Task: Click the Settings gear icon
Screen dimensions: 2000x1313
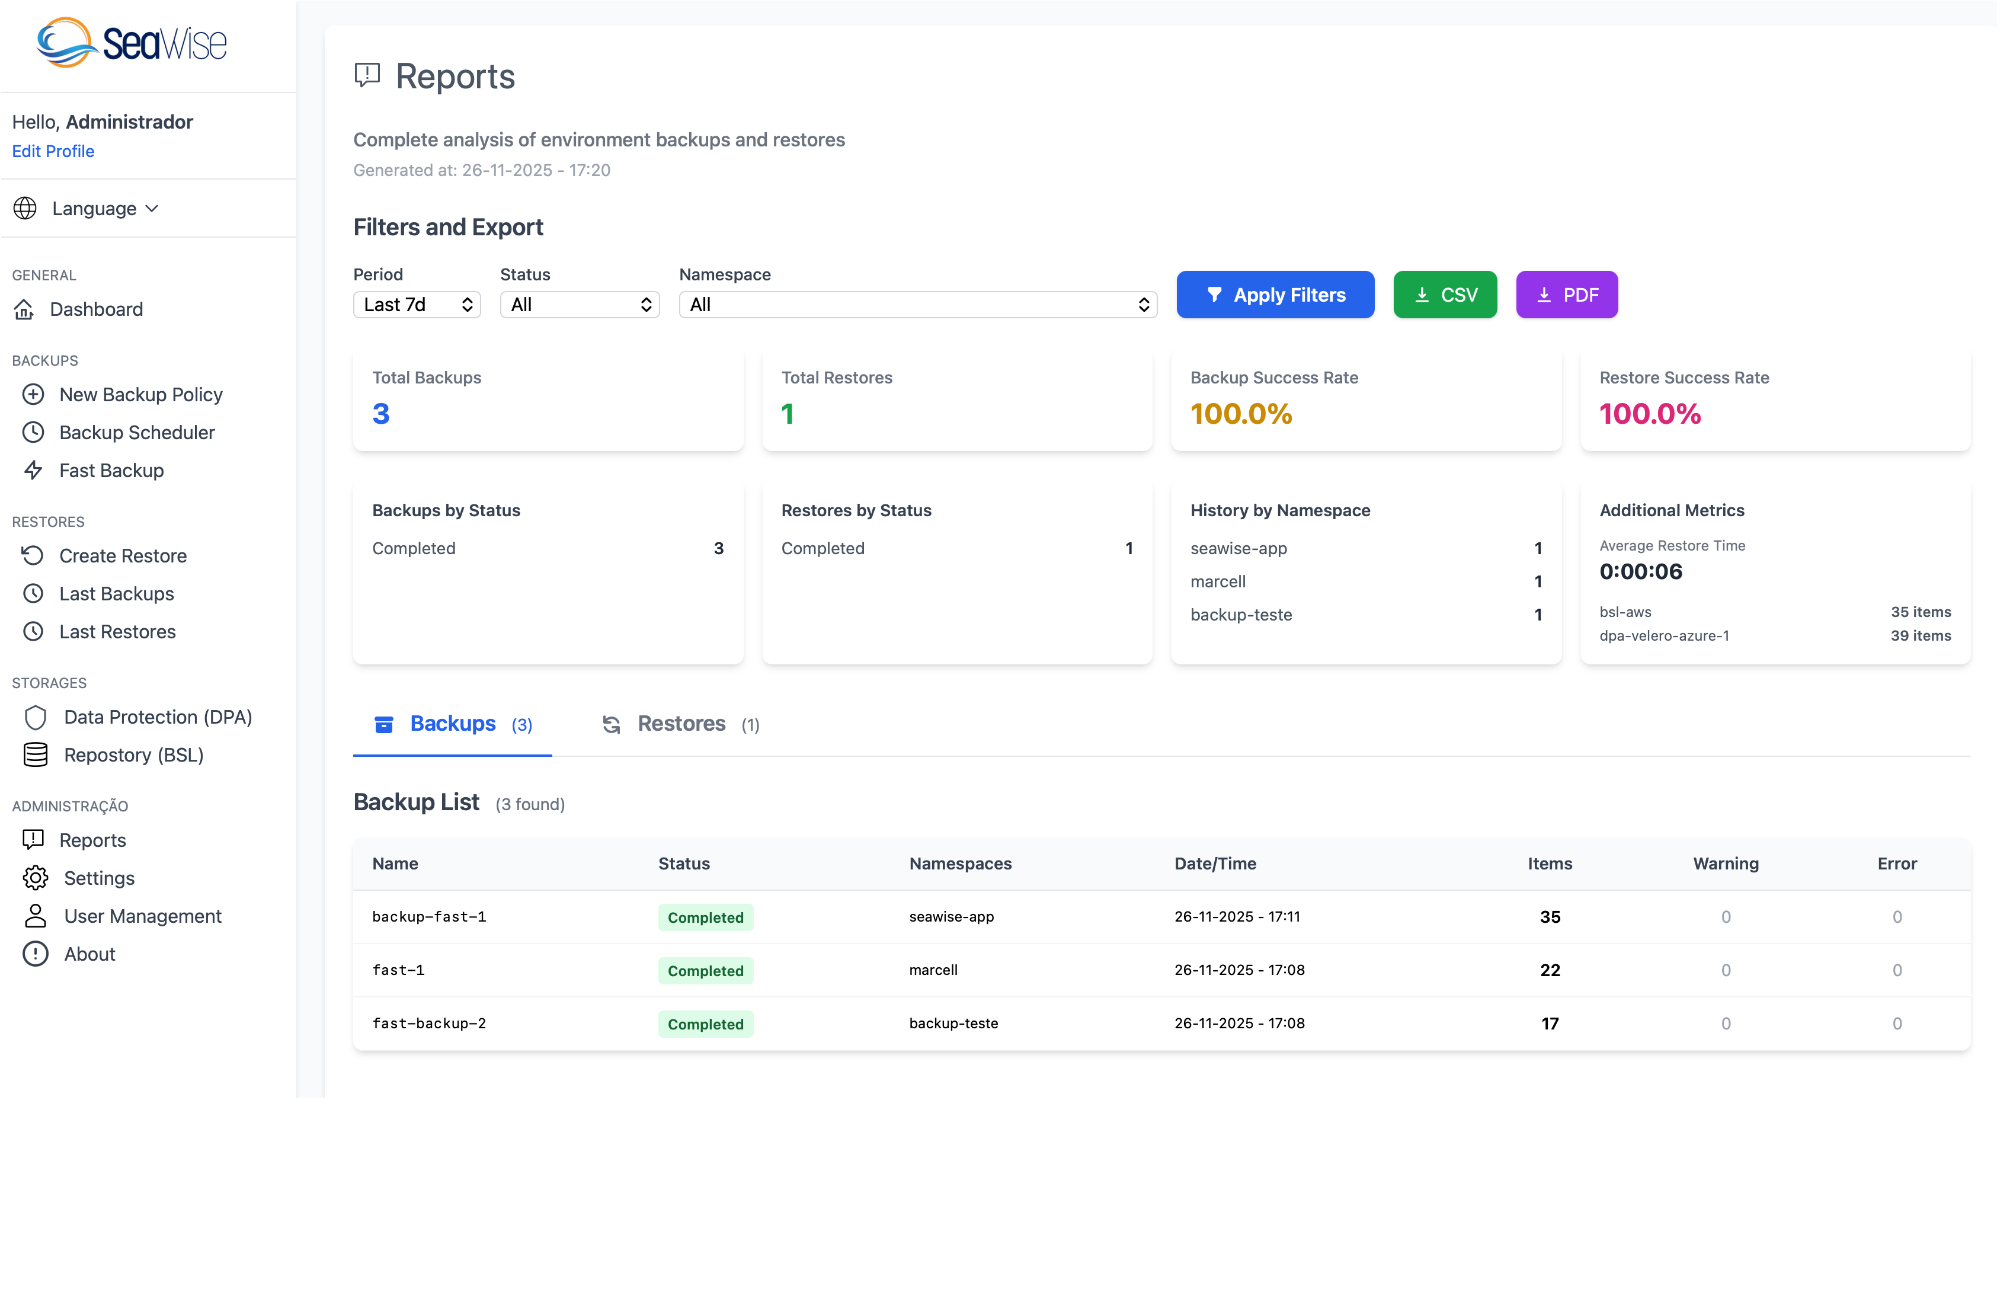Action: (x=36, y=879)
